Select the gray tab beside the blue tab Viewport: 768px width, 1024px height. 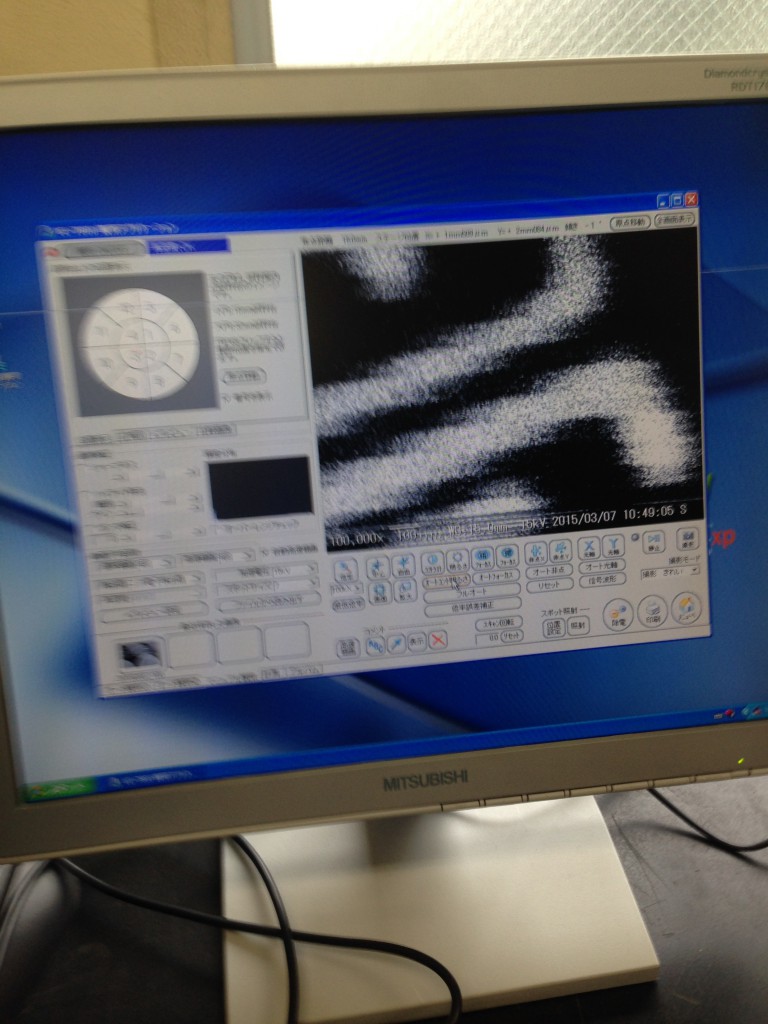[103, 249]
